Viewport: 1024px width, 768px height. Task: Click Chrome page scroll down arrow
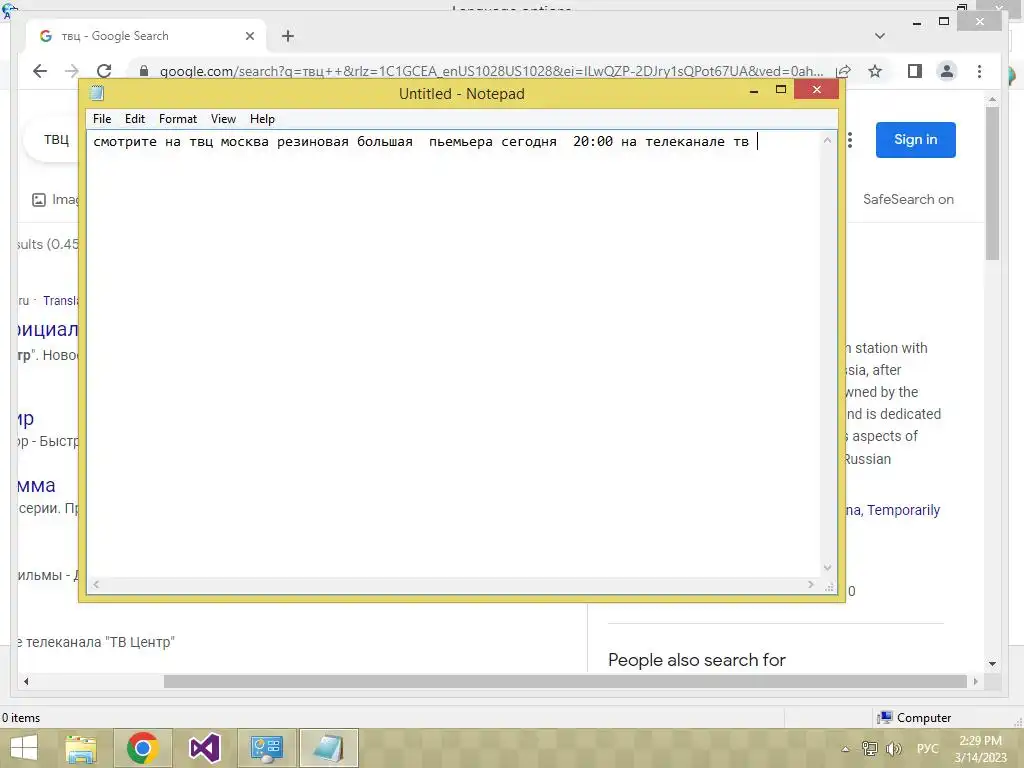(x=992, y=664)
